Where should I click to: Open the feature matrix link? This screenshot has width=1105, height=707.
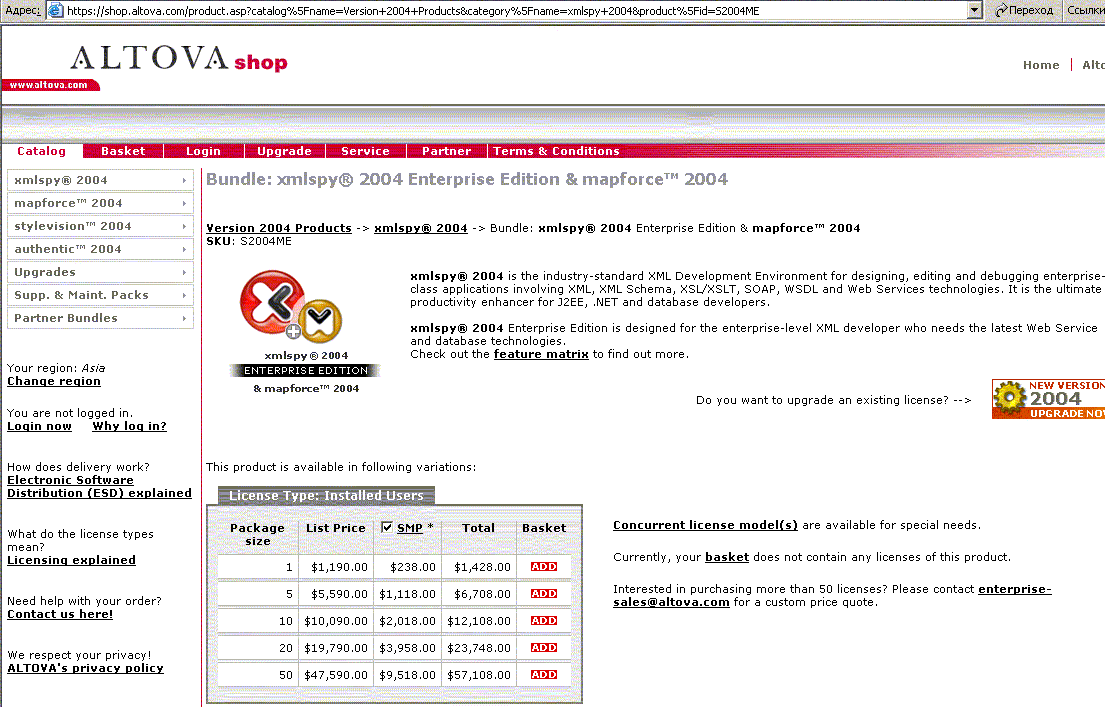[x=541, y=354]
